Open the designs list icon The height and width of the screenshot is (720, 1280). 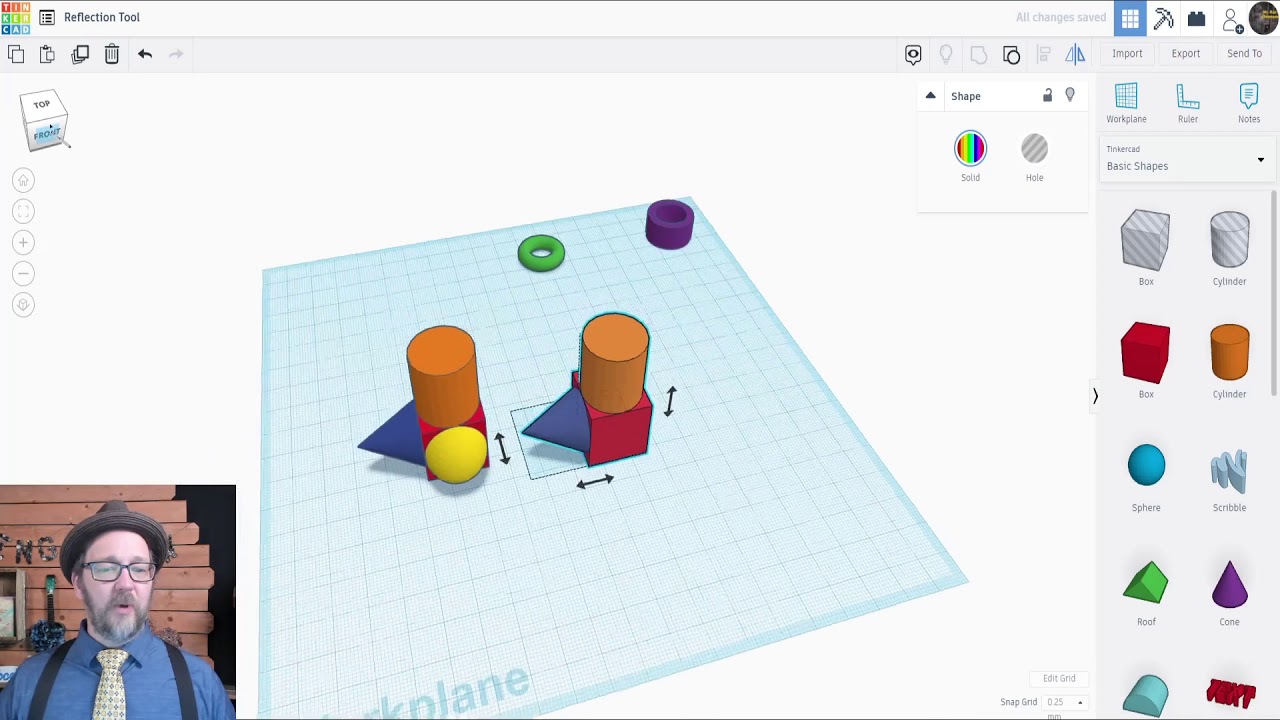pos(47,17)
